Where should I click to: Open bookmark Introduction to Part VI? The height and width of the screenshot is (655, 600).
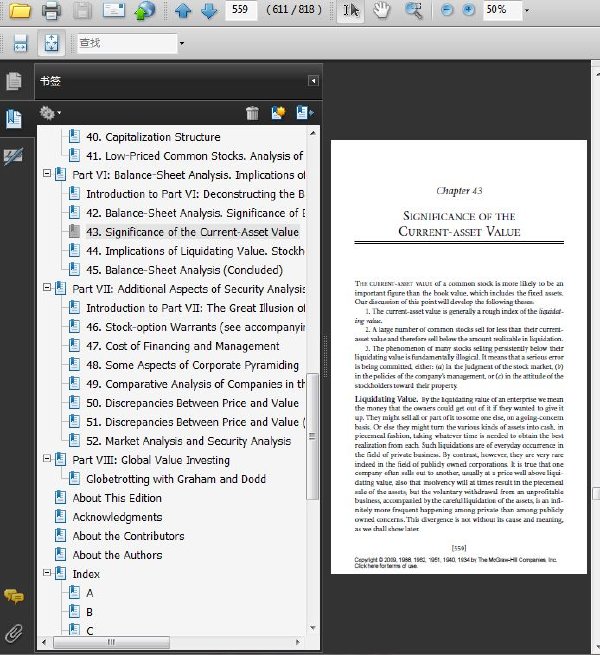[195, 194]
